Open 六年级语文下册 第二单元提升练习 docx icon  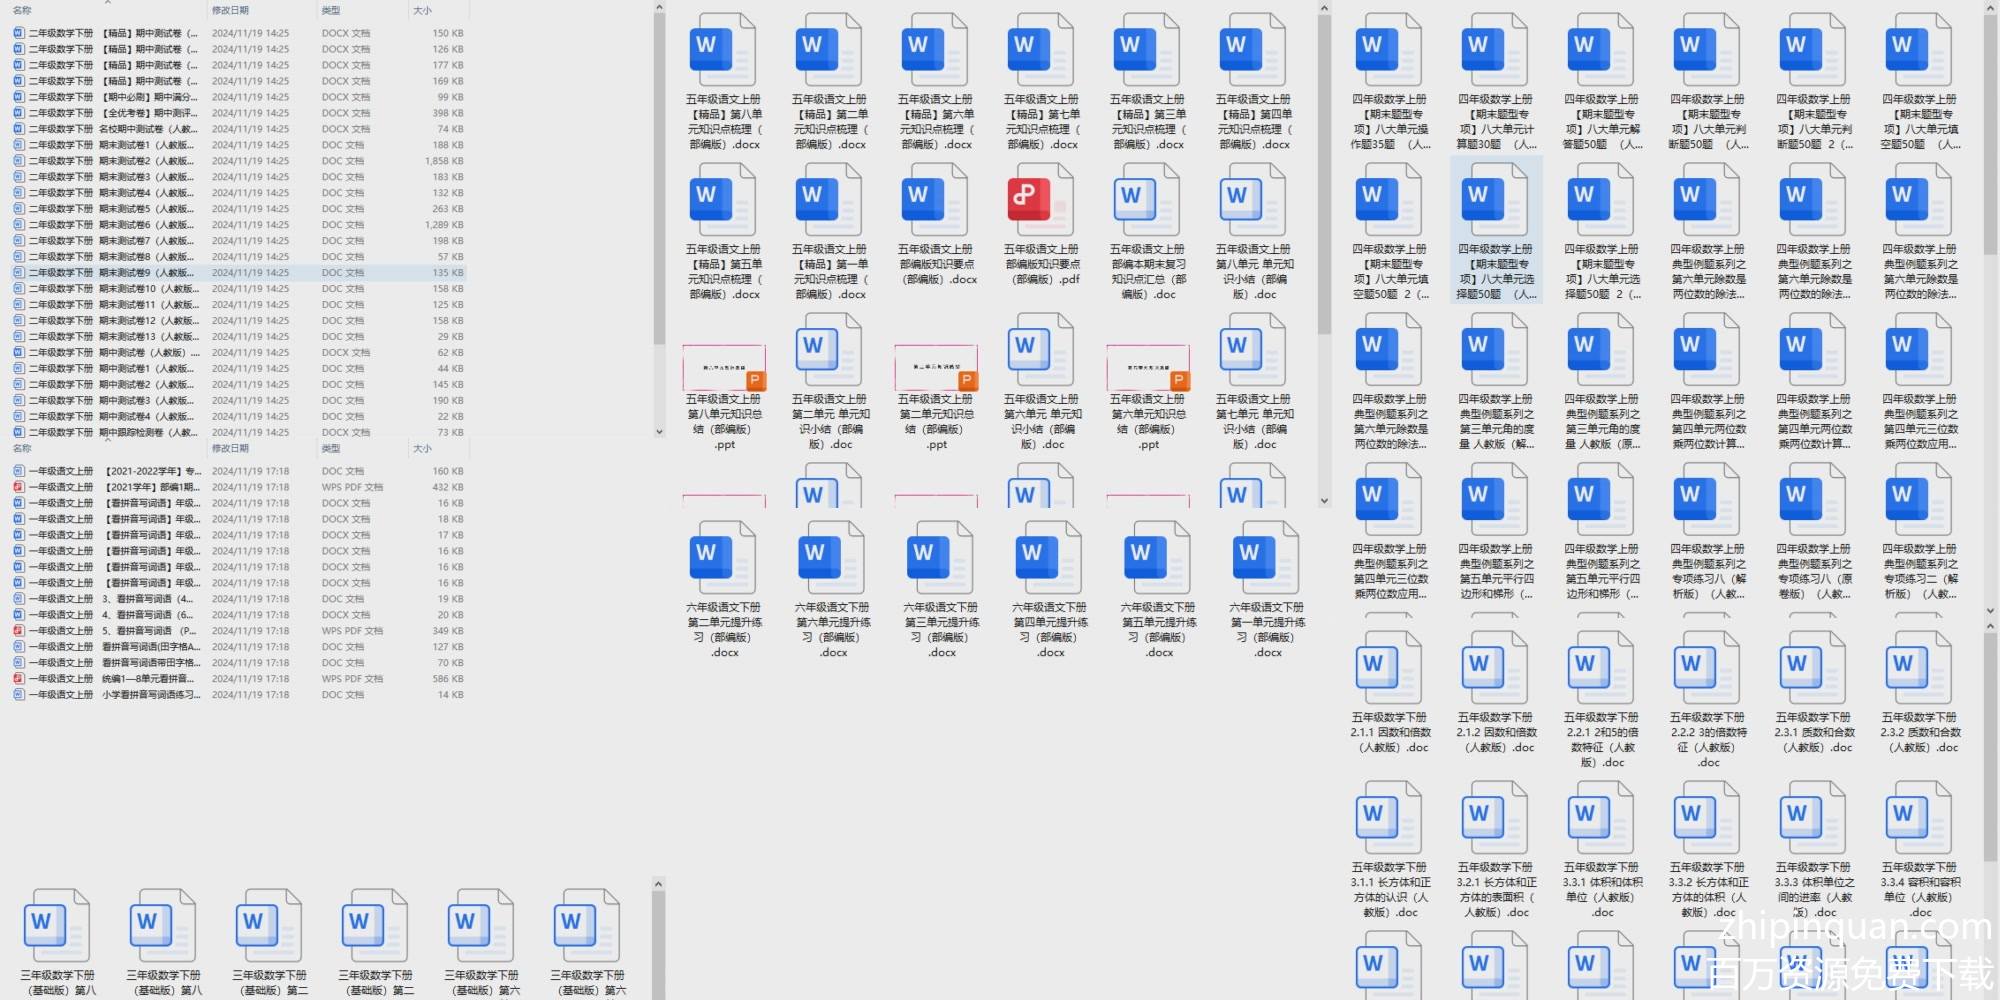(x=724, y=557)
